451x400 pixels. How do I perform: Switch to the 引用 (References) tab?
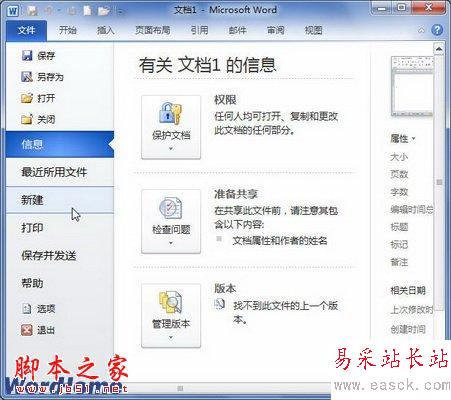pos(199,30)
